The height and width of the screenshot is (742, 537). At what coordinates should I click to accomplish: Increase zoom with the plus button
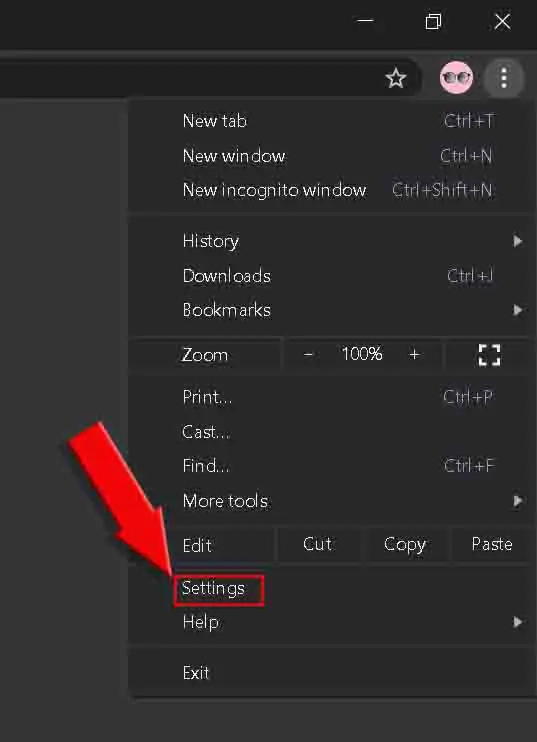[414, 354]
